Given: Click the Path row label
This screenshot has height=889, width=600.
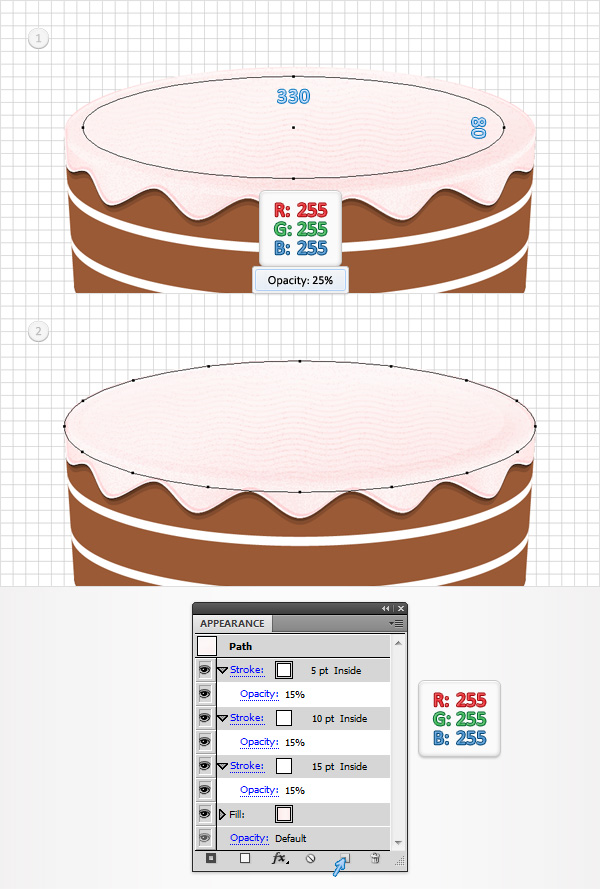Looking at the screenshot, I should 240,646.
